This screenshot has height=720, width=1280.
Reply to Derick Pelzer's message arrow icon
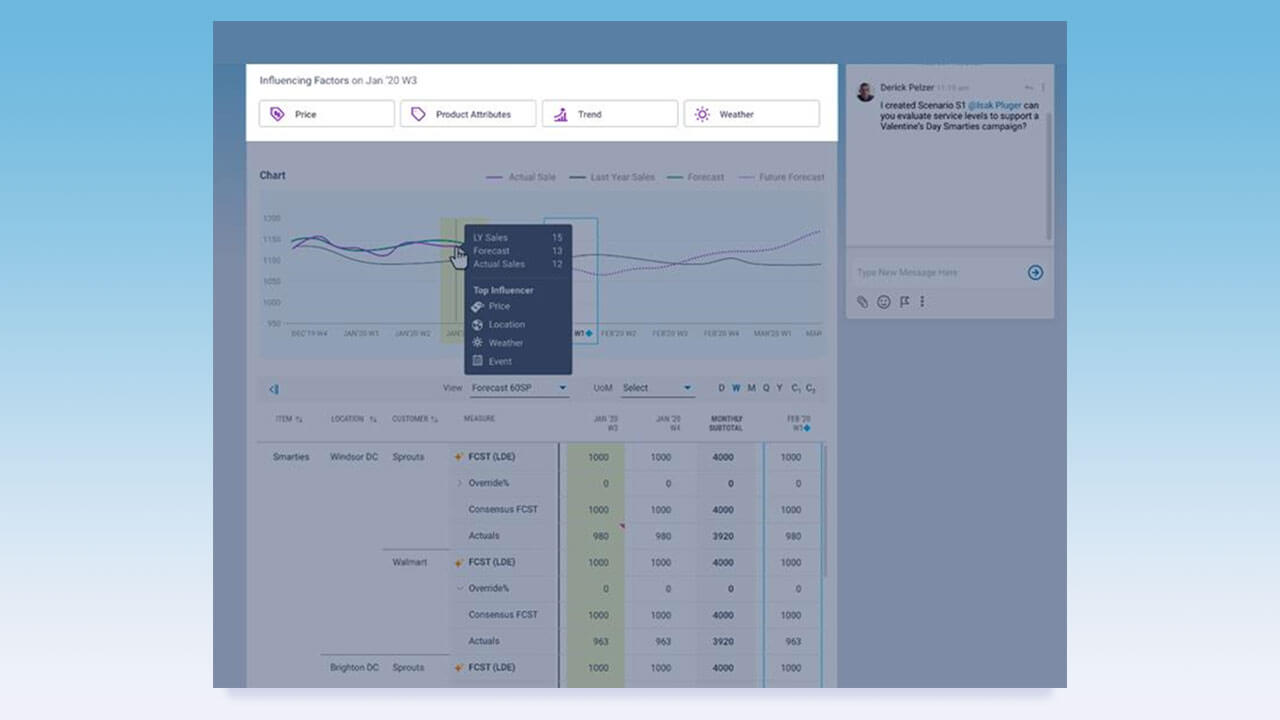tap(1029, 88)
